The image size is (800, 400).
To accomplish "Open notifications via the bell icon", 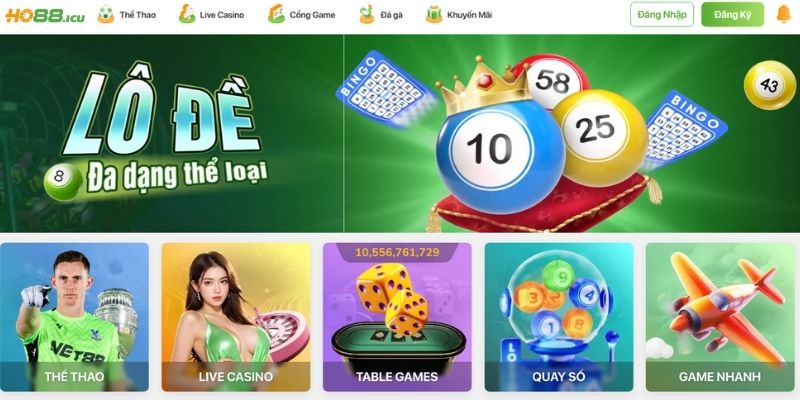I will pos(783,14).
